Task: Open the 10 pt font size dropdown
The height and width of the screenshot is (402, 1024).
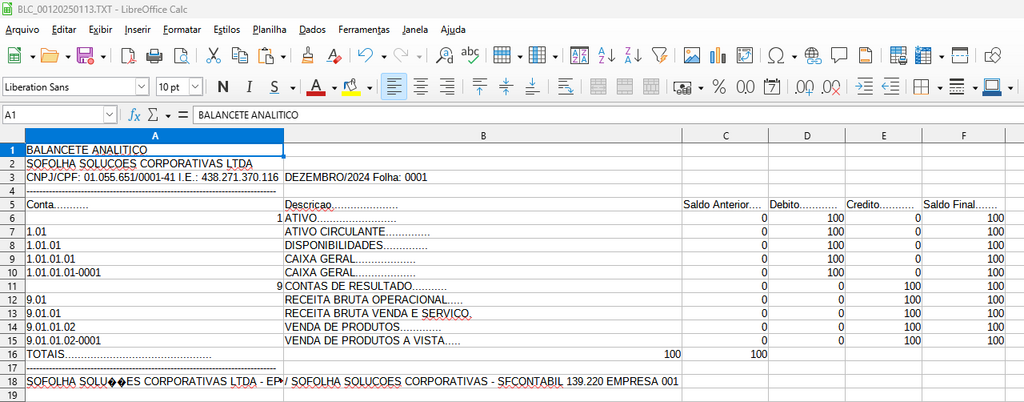Action: point(196,87)
